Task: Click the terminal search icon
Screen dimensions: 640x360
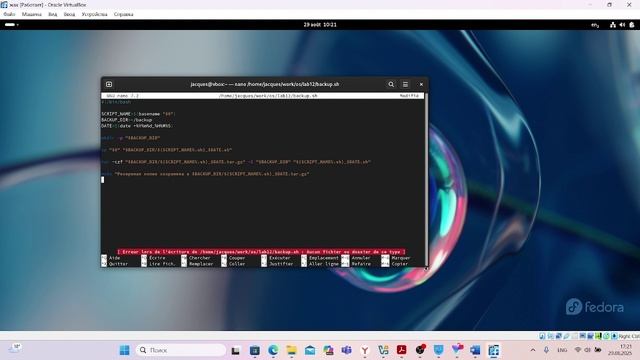Action: point(391,84)
